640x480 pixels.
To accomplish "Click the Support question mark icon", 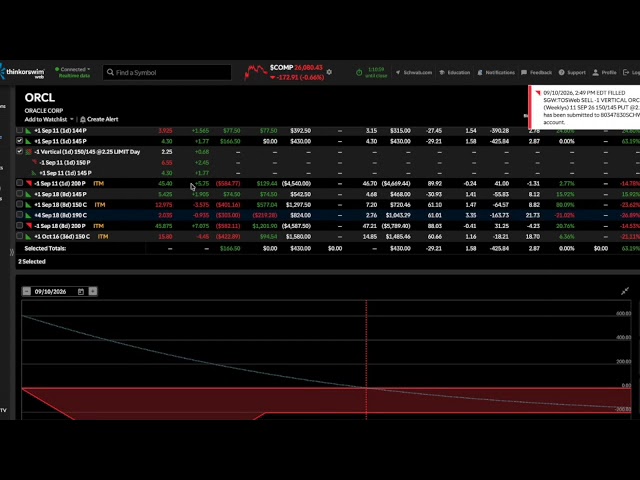I will point(562,72).
